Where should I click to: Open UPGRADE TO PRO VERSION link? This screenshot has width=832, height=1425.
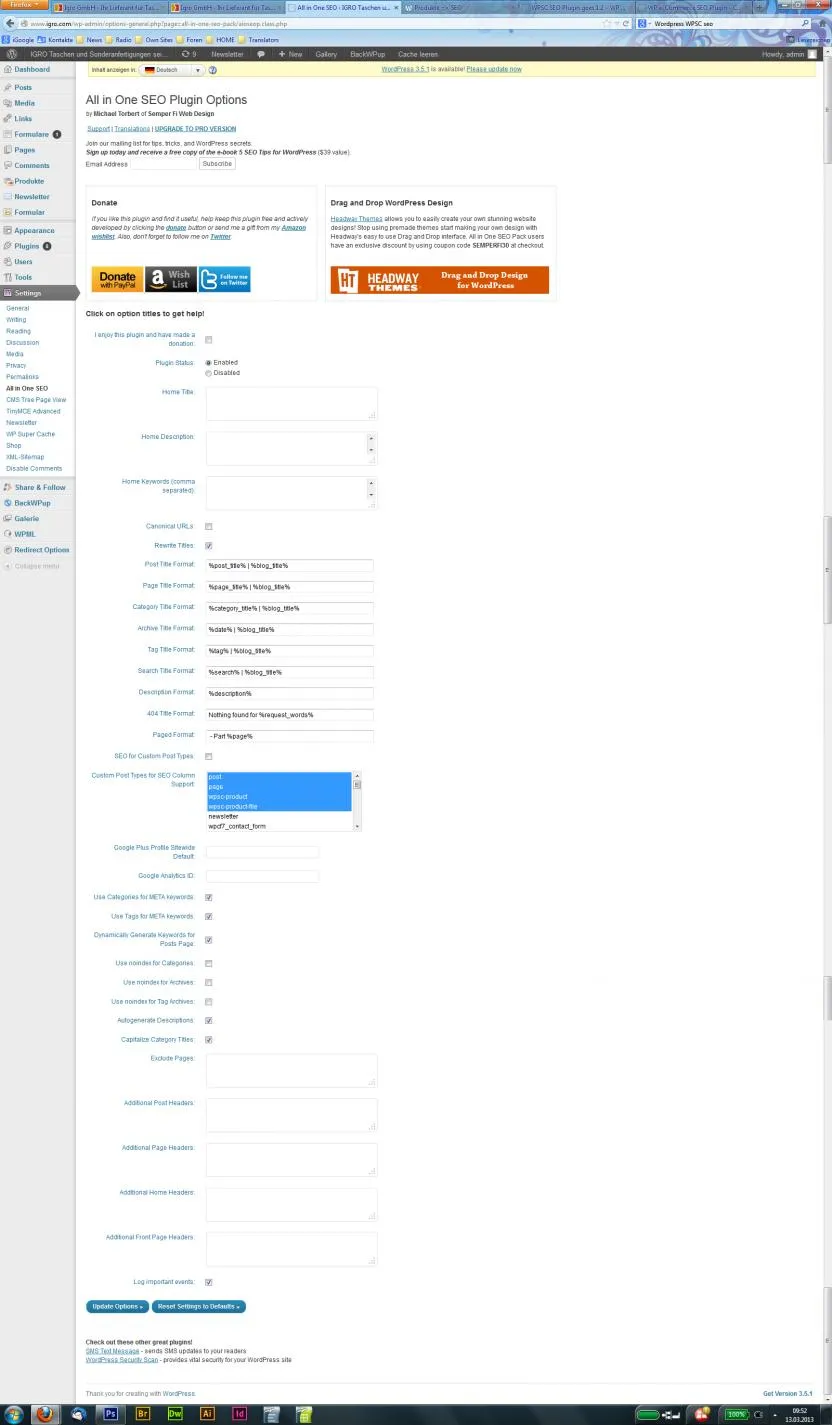(x=195, y=129)
